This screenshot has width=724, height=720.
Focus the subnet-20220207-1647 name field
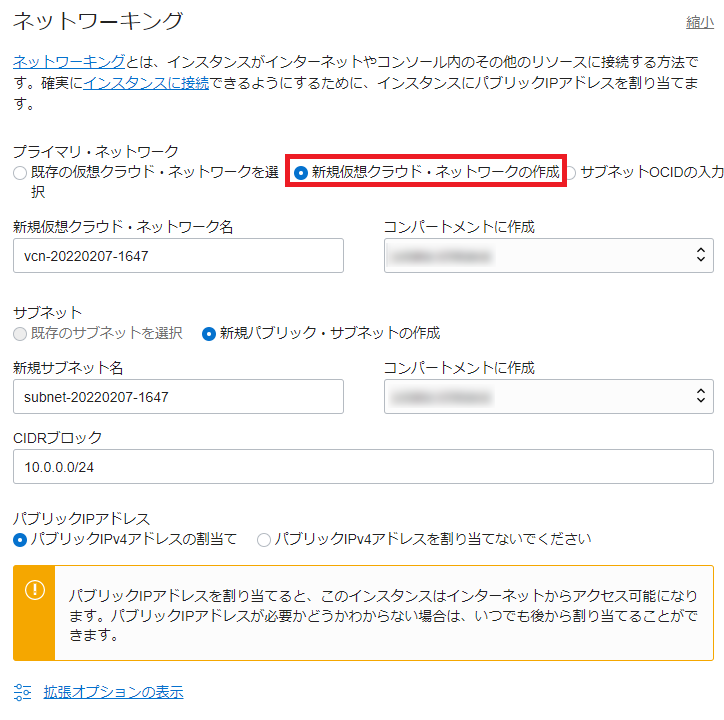[x=178, y=397]
